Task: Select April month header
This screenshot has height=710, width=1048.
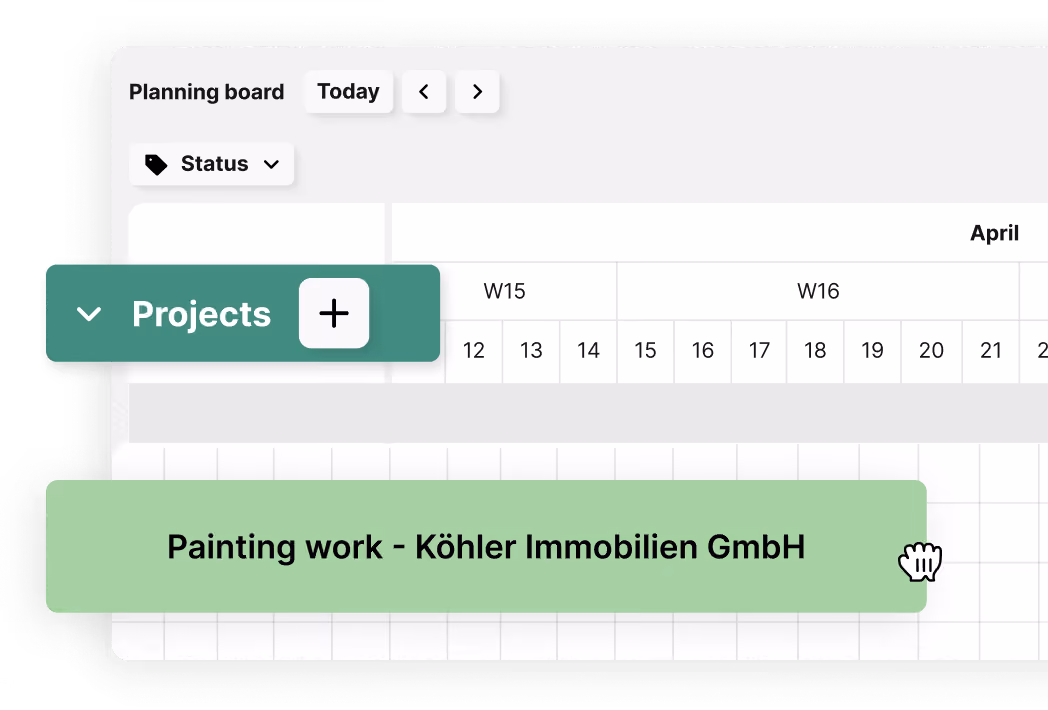Action: pos(995,233)
